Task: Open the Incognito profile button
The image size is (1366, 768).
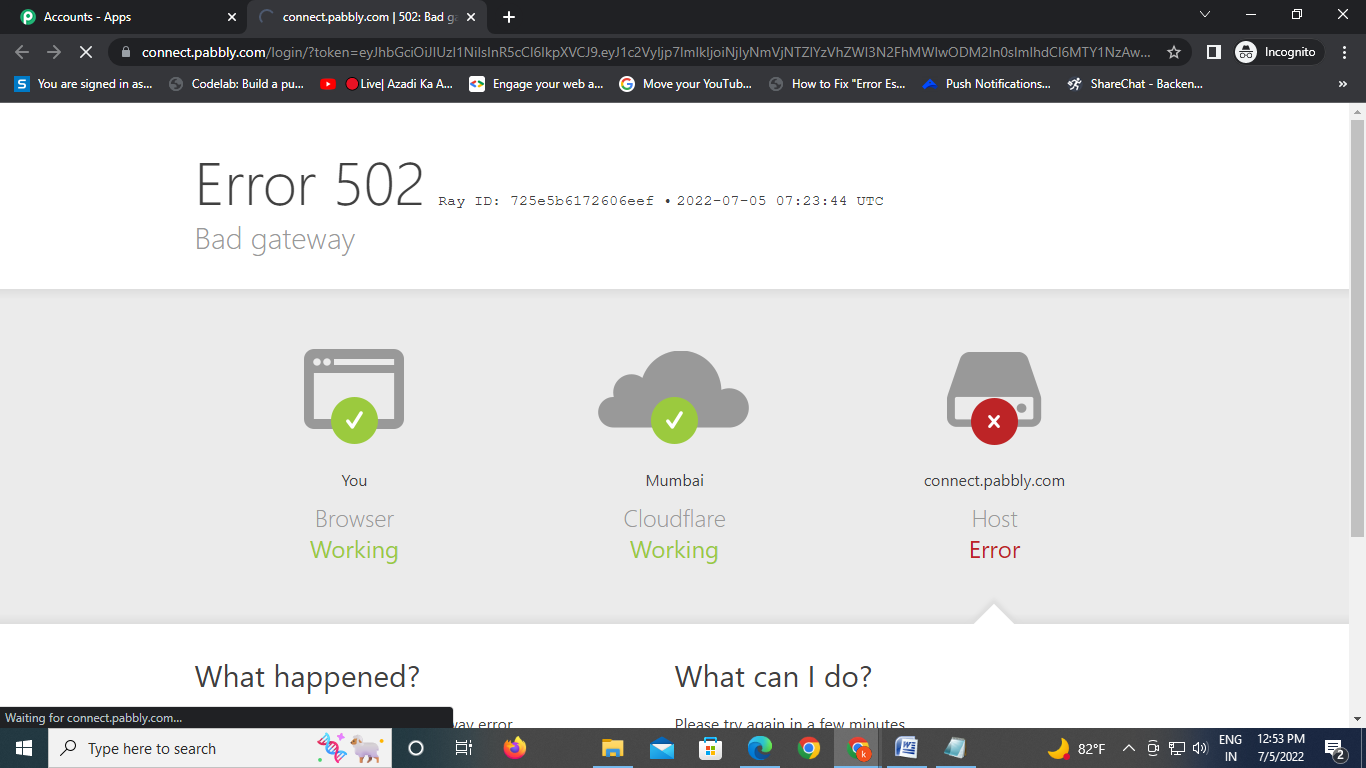Action: click(1278, 52)
